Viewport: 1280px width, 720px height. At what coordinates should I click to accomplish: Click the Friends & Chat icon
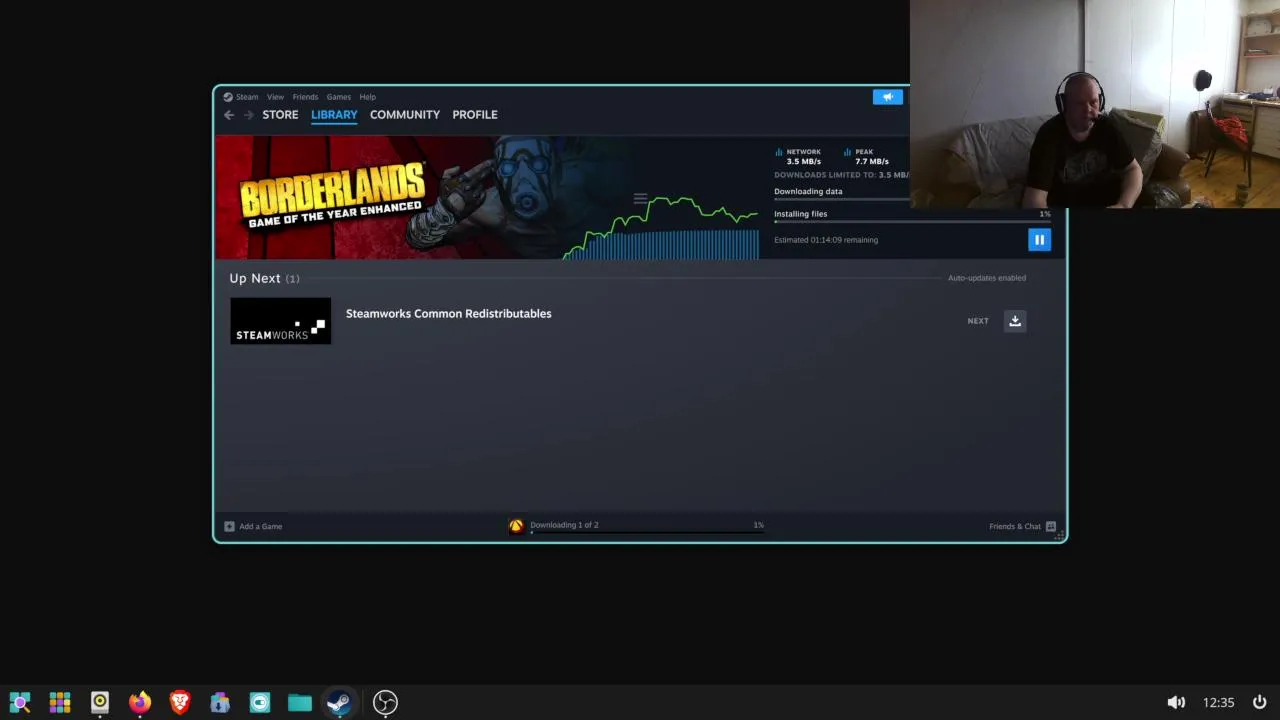coord(1051,526)
